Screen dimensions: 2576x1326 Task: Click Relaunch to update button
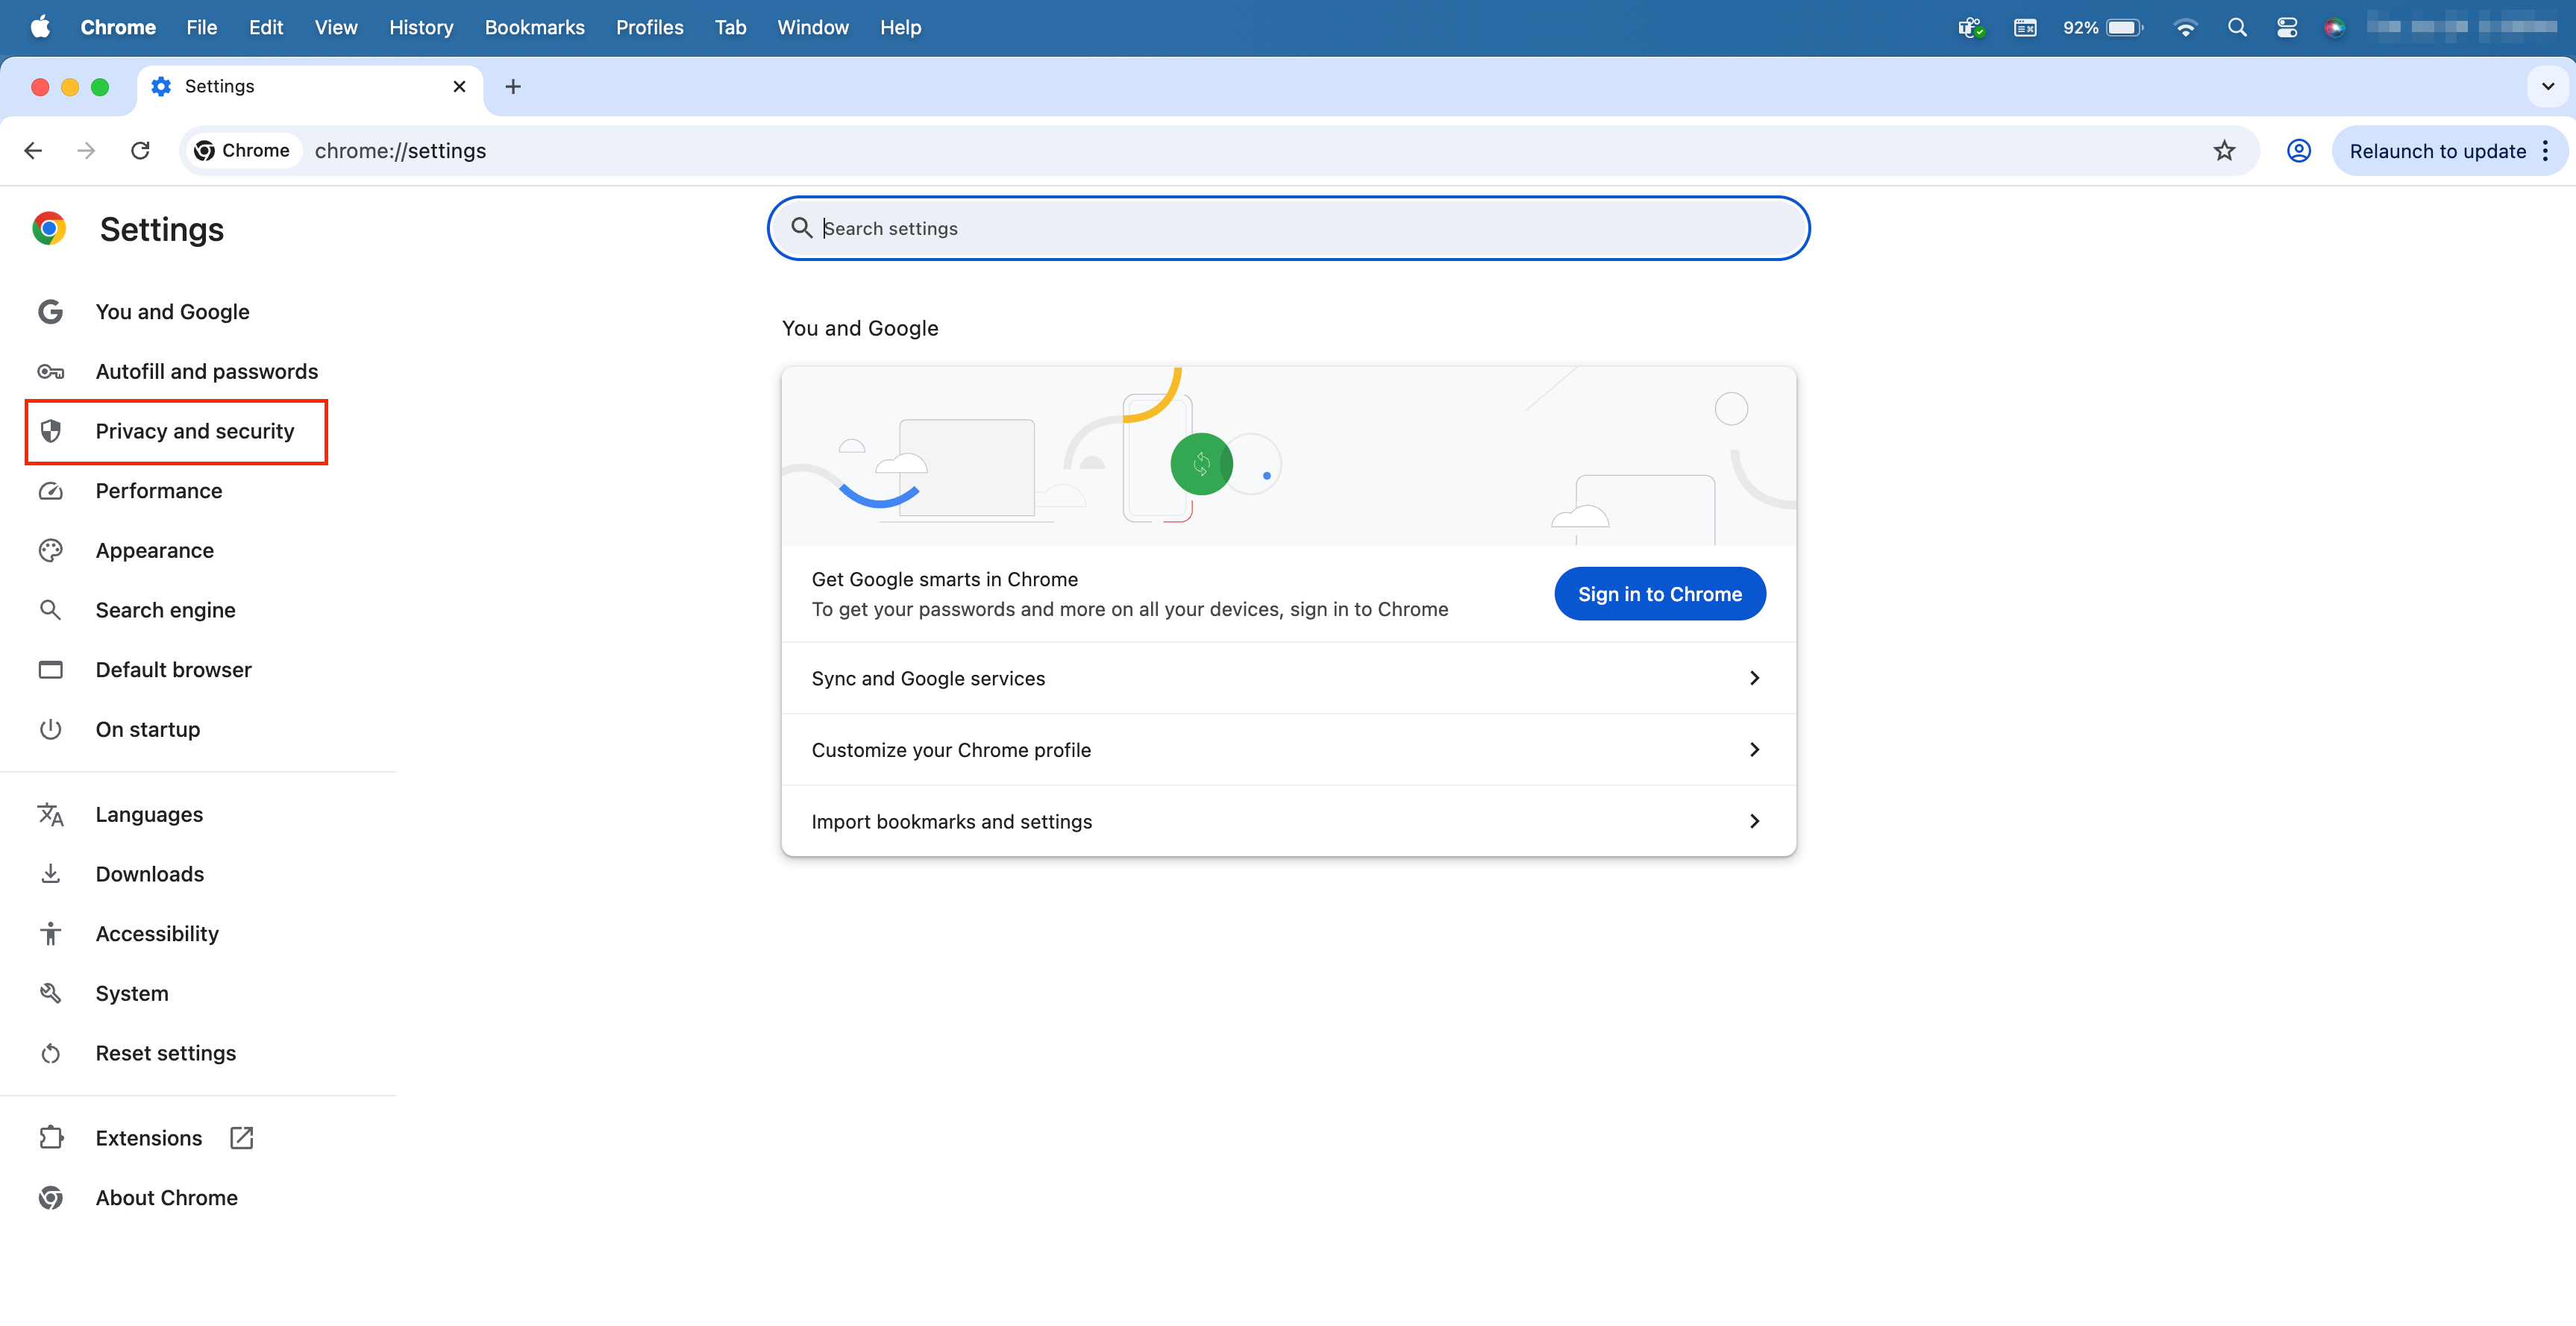coord(2436,151)
